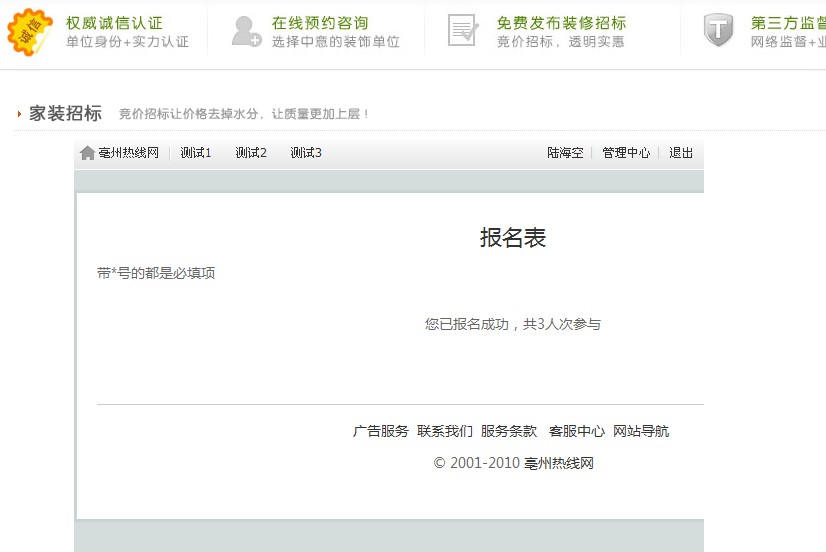
Task: Select 测试2 in navigation bar
Action: point(251,153)
